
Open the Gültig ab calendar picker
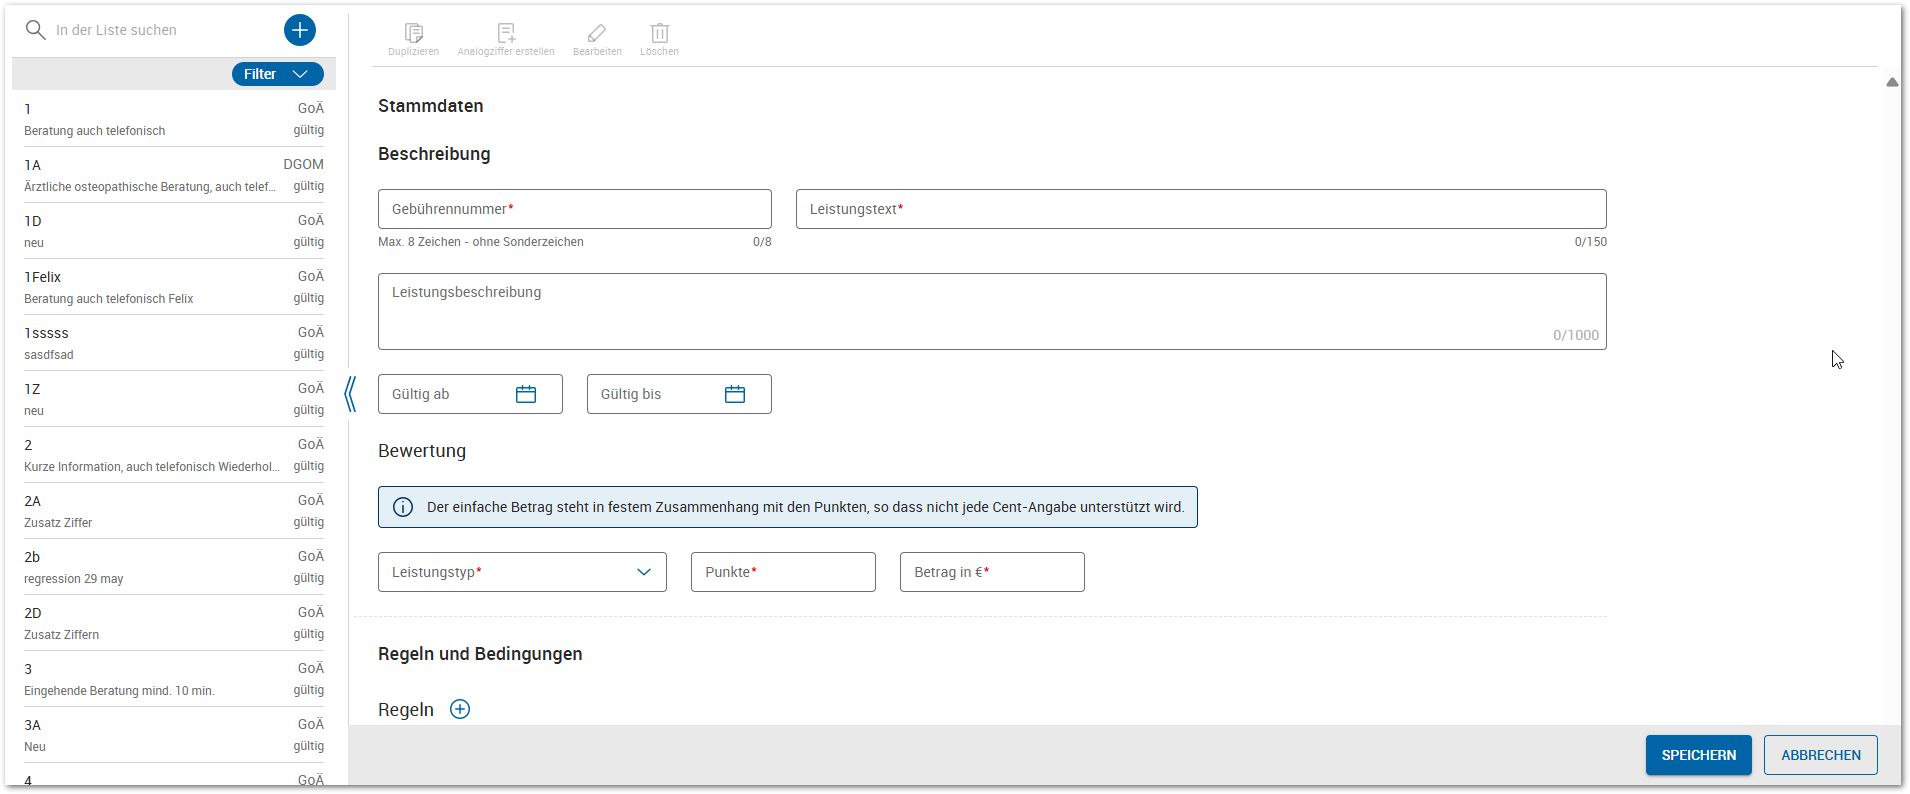coord(526,394)
